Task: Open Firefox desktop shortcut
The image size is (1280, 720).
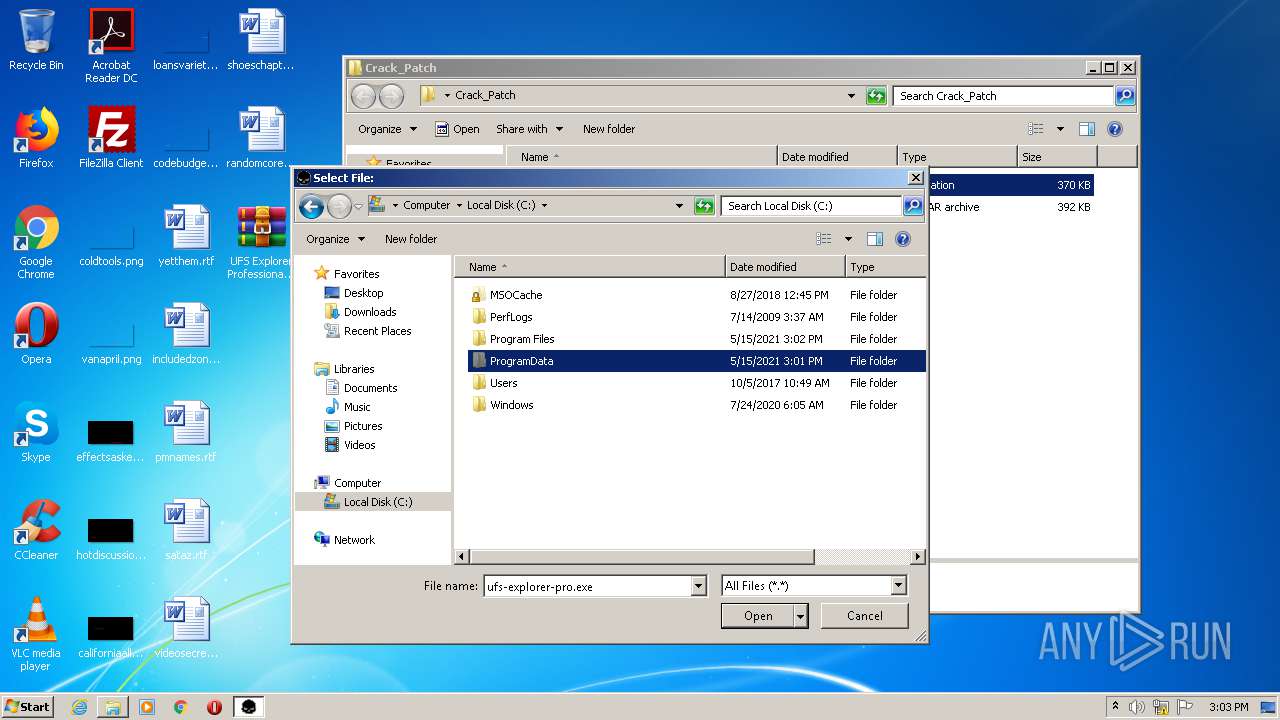Action: click(36, 138)
